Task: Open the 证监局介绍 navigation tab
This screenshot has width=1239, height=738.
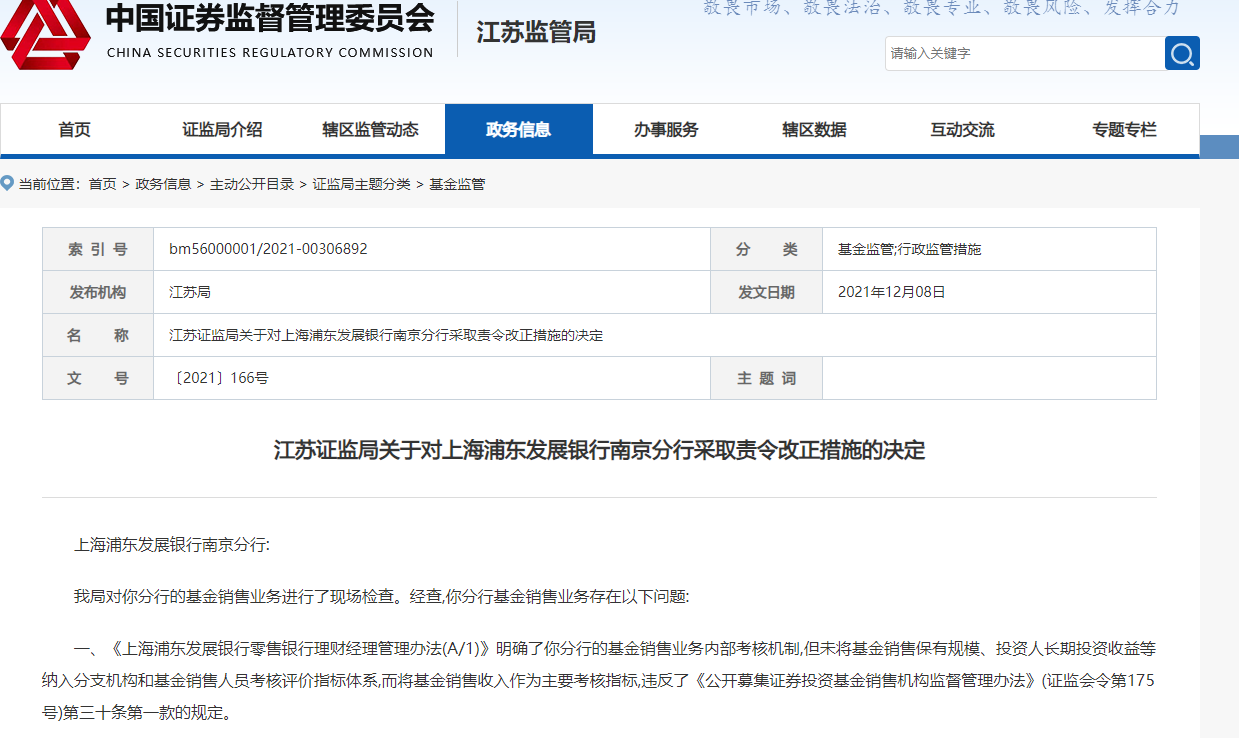Action: click(x=222, y=130)
